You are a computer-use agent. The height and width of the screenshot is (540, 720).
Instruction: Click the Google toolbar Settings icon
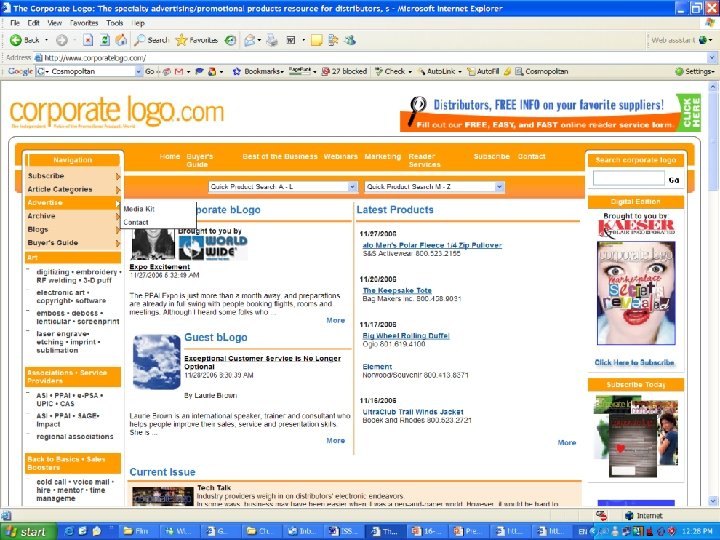click(x=679, y=72)
